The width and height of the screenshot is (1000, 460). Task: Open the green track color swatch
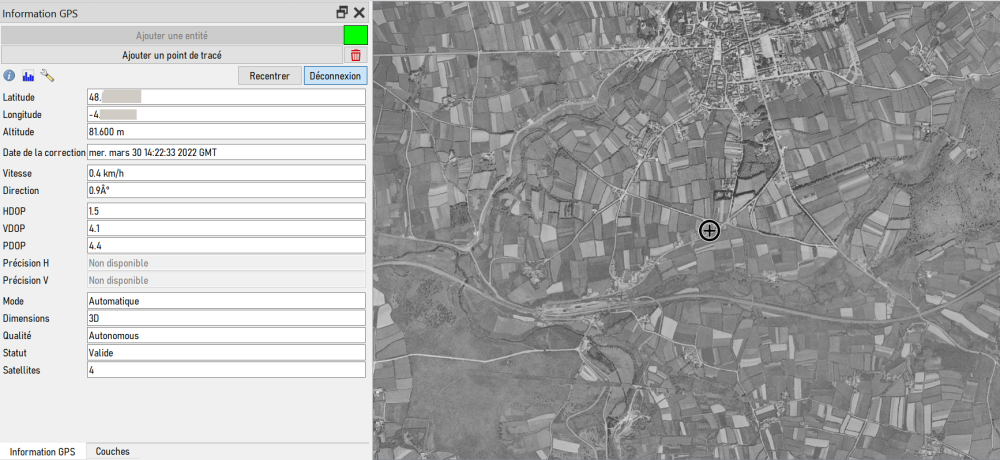pyautogui.click(x=356, y=35)
